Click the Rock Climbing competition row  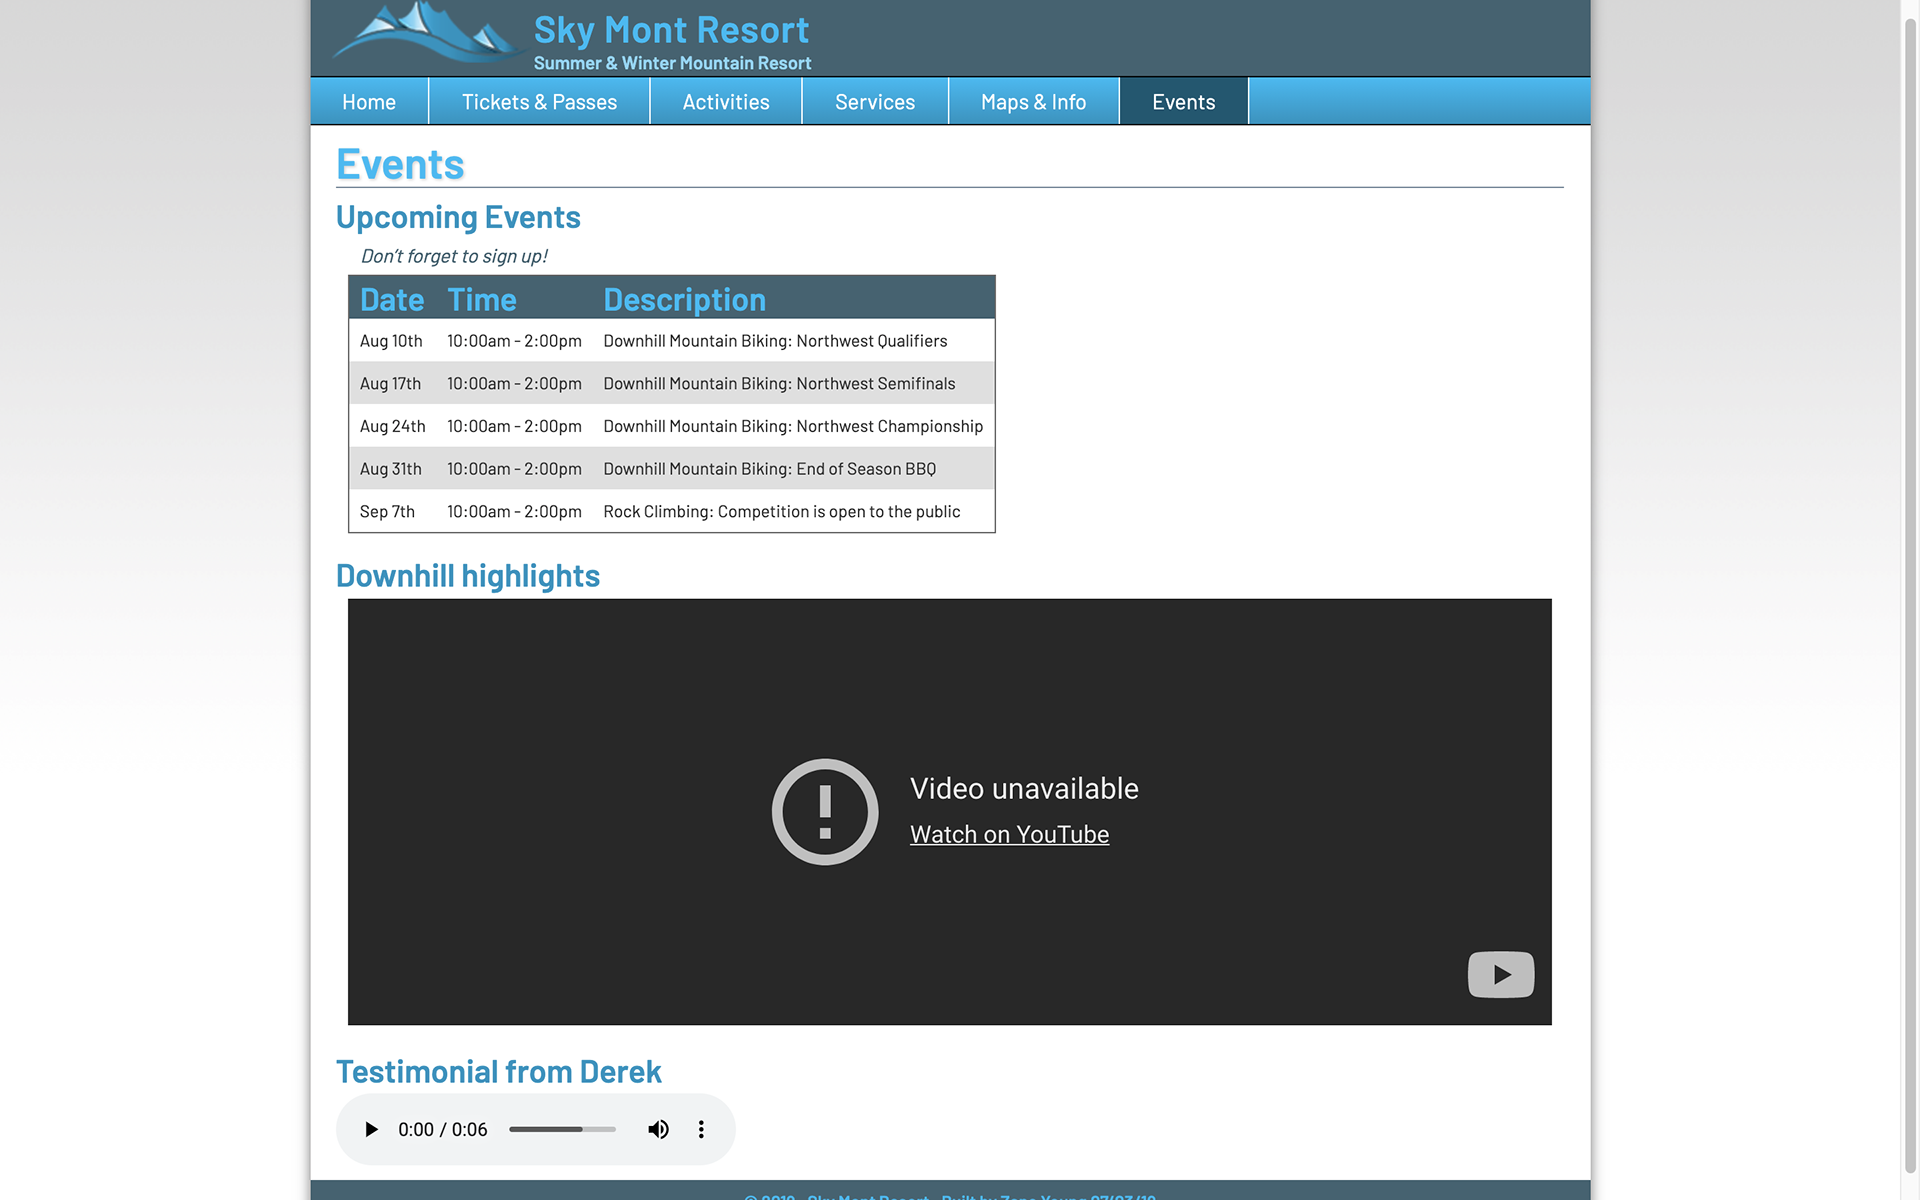781,511
